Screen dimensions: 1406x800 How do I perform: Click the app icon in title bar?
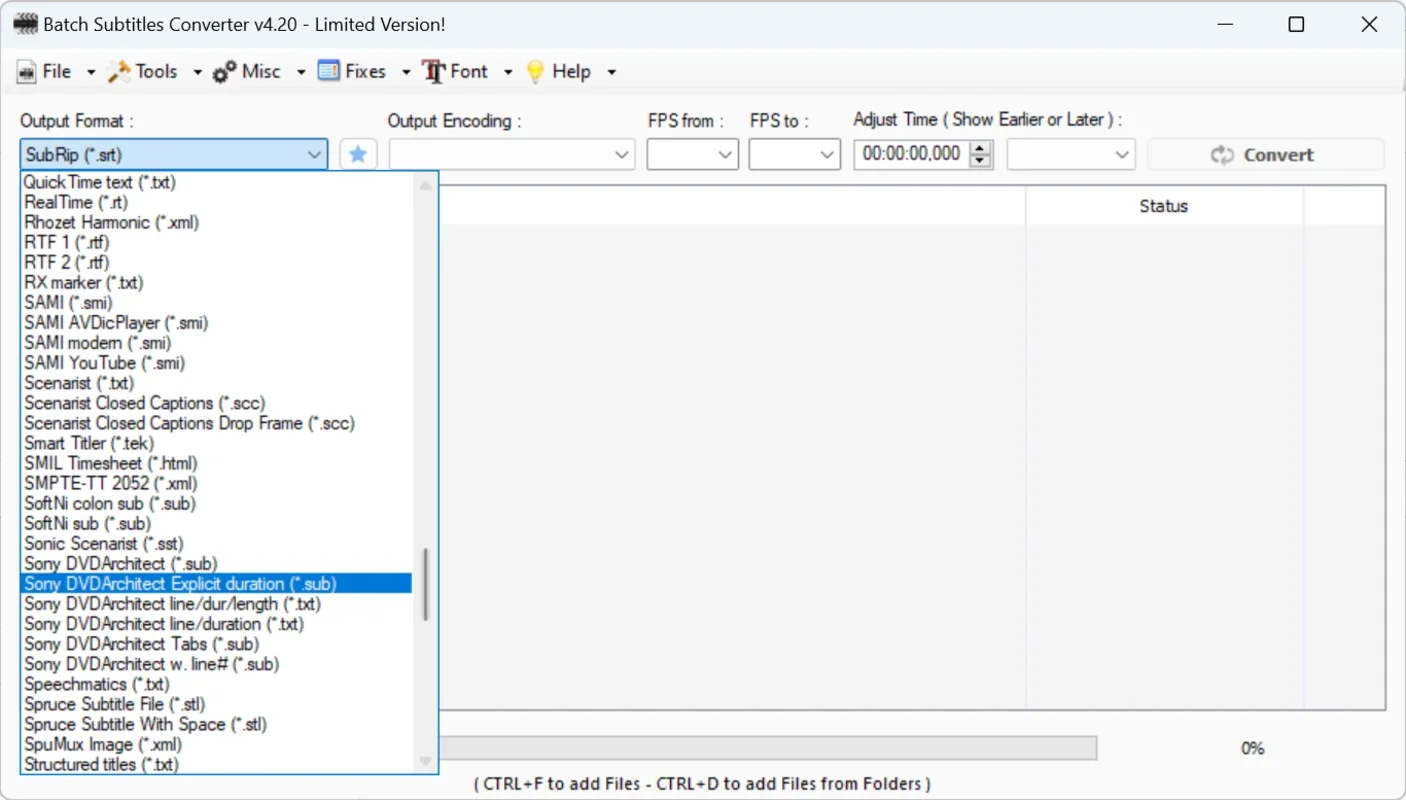pos(25,25)
